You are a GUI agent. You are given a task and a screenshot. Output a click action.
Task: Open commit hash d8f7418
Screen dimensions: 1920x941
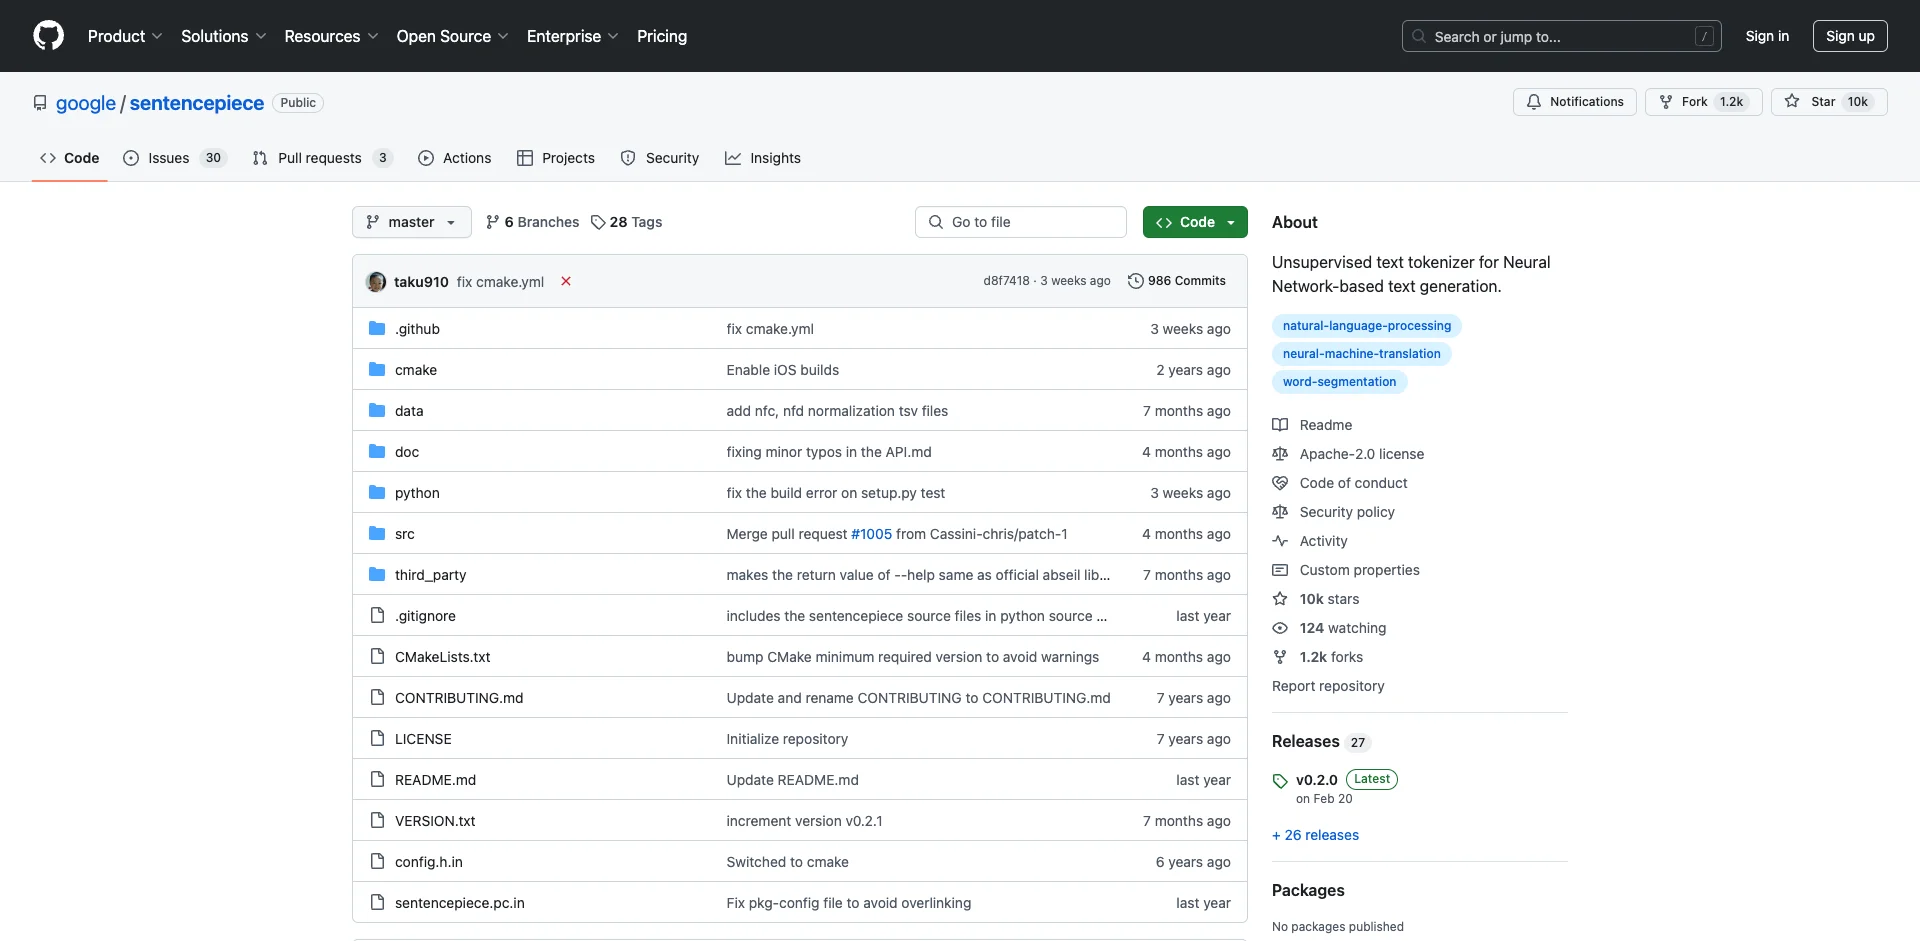pyautogui.click(x=1006, y=281)
